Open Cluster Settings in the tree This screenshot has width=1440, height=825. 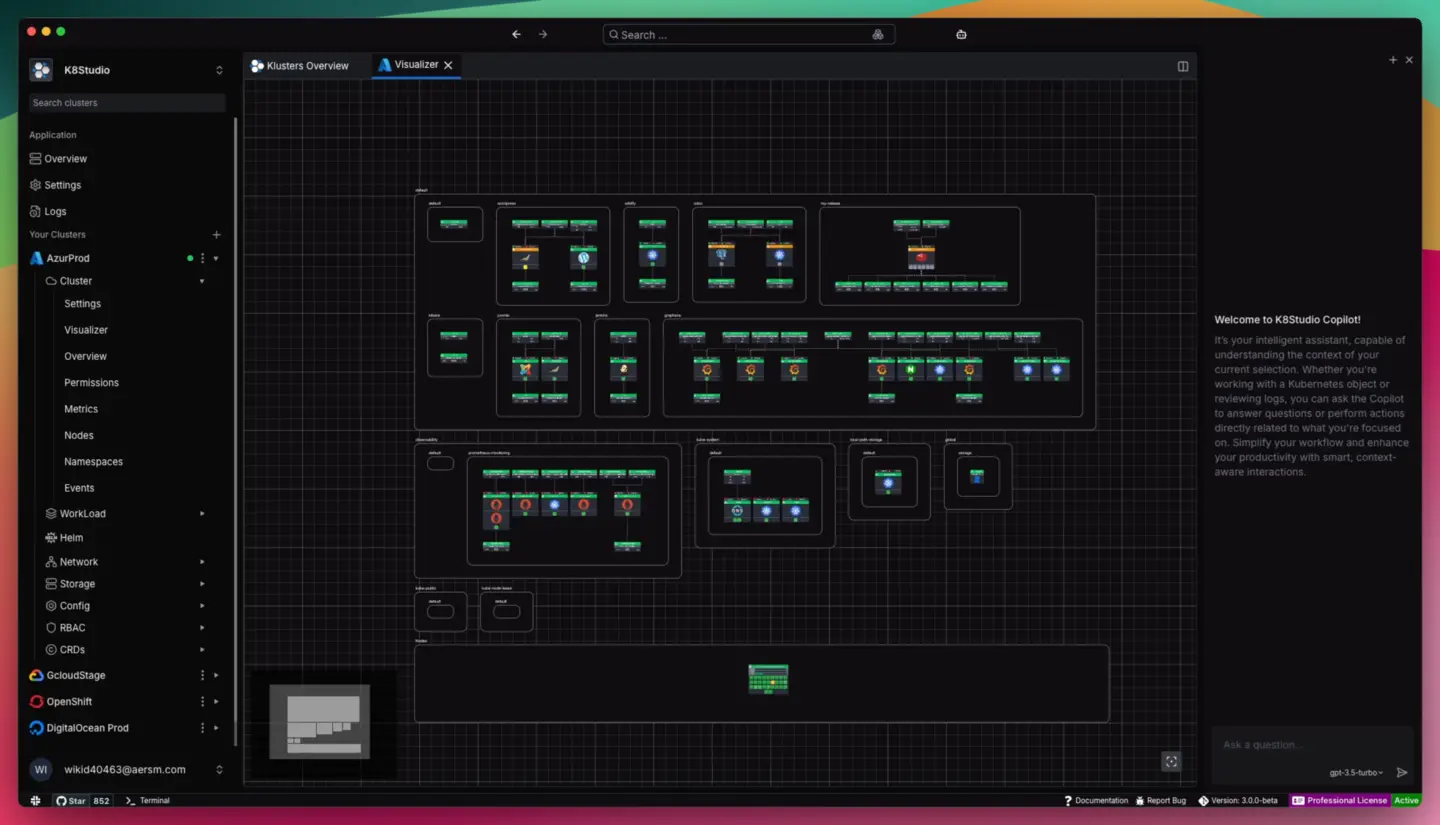83,304
